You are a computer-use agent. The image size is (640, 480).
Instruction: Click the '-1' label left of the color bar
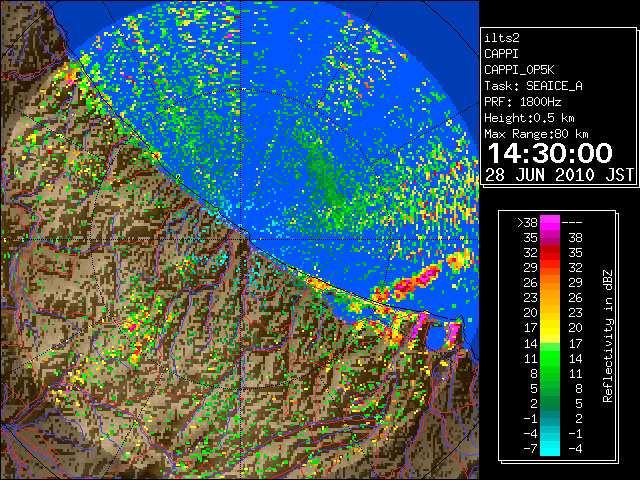pyautogui.click(x=530, y=418)
